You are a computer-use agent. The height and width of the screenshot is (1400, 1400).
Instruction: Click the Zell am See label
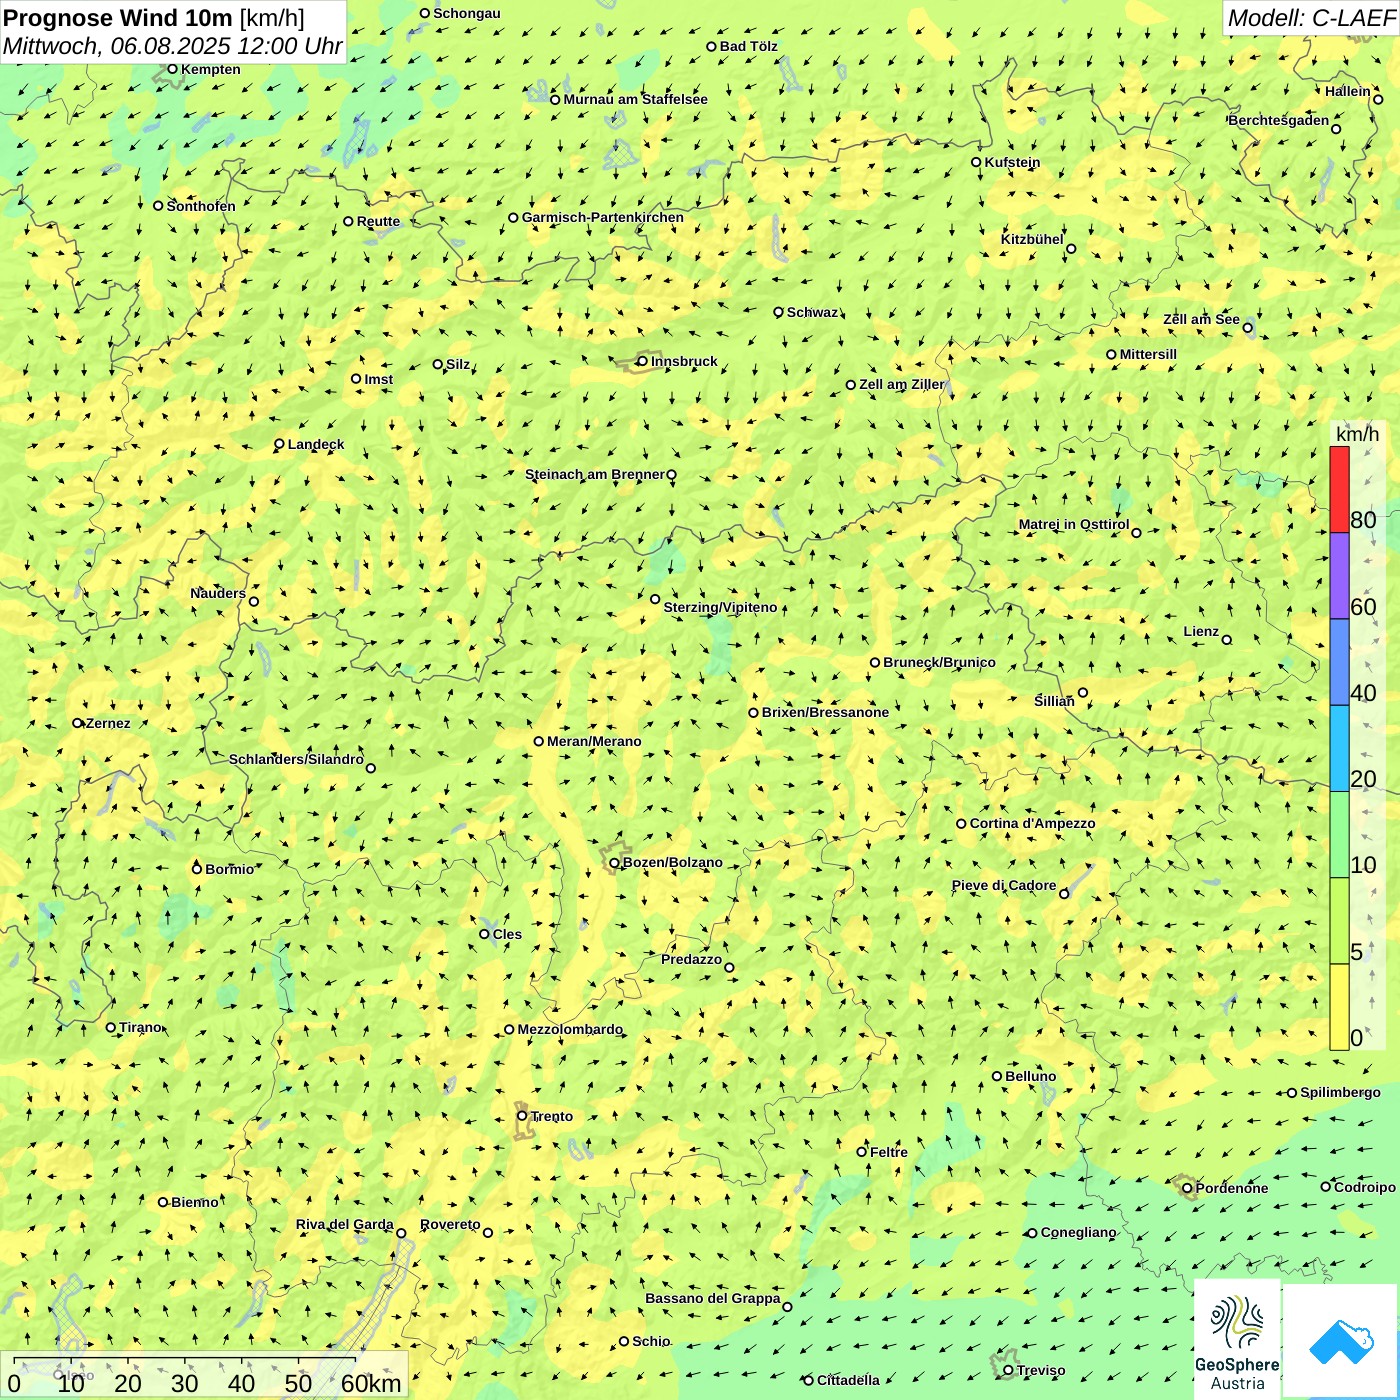[1201, 319]
